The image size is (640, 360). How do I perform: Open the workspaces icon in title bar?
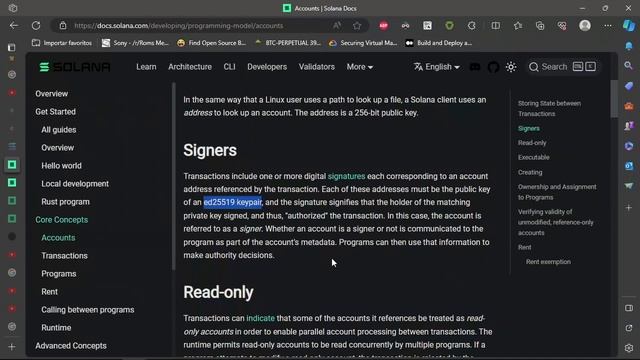pyautogui.click(x=13, y=8)
